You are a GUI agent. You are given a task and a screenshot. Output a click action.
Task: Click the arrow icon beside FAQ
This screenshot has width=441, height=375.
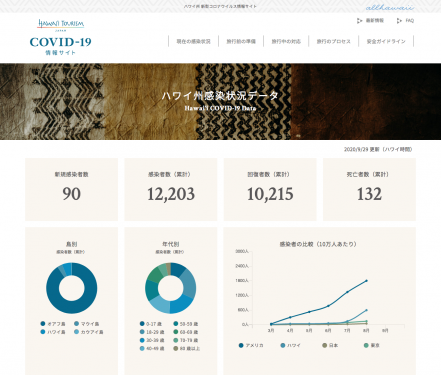click(x=399, y=21)
